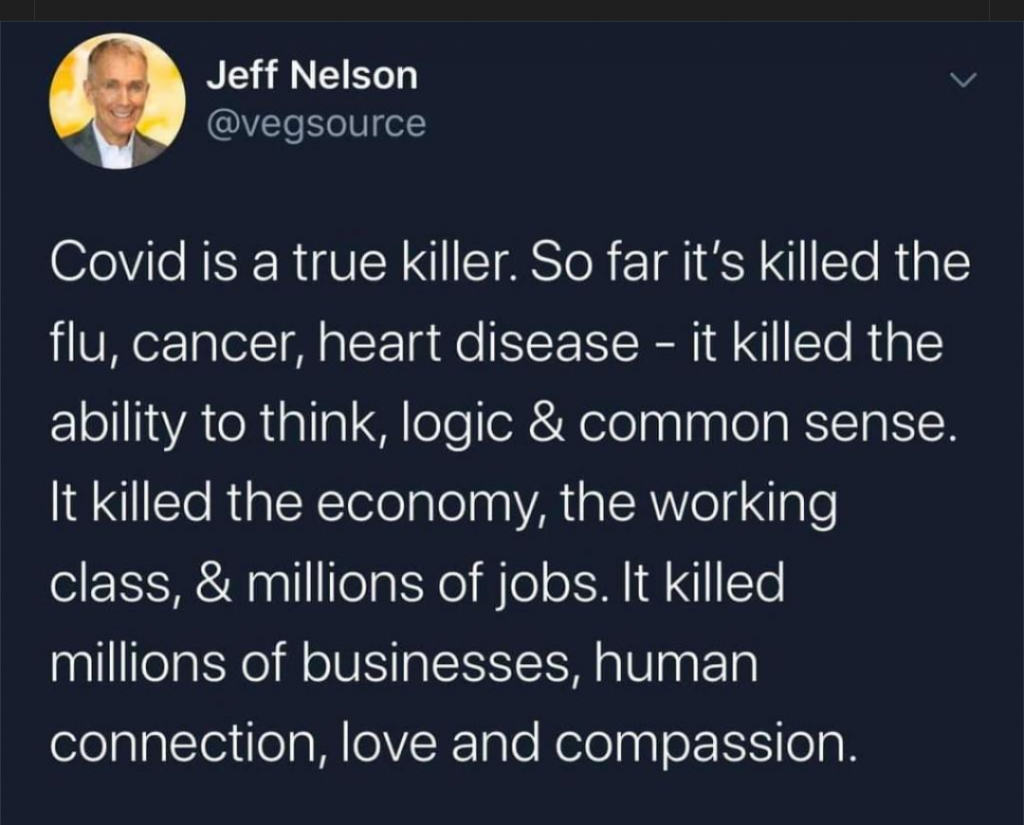Click the tweet line starting "Covid is a true killer"

510,263
